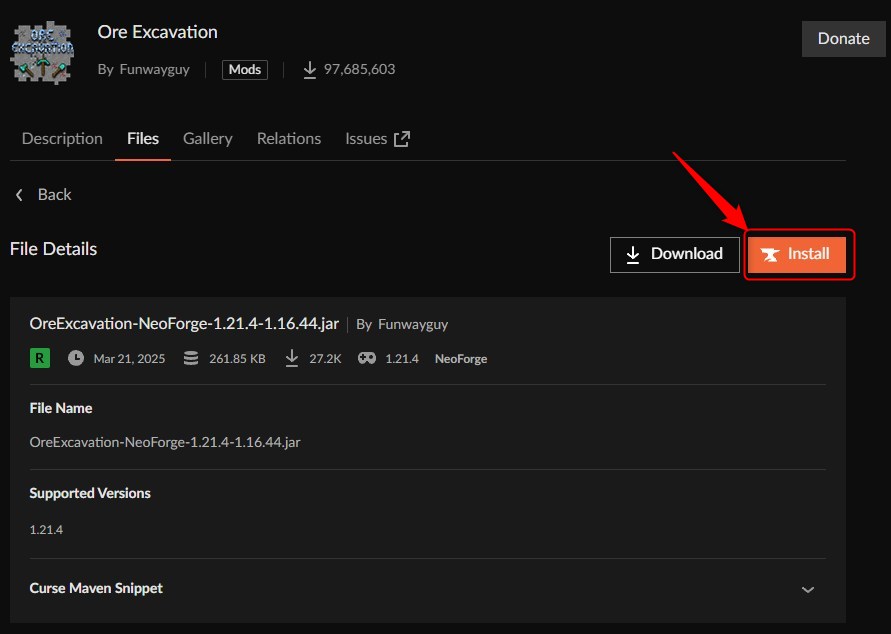Open the Ore Excavation project title

click(x=157, y=32)
